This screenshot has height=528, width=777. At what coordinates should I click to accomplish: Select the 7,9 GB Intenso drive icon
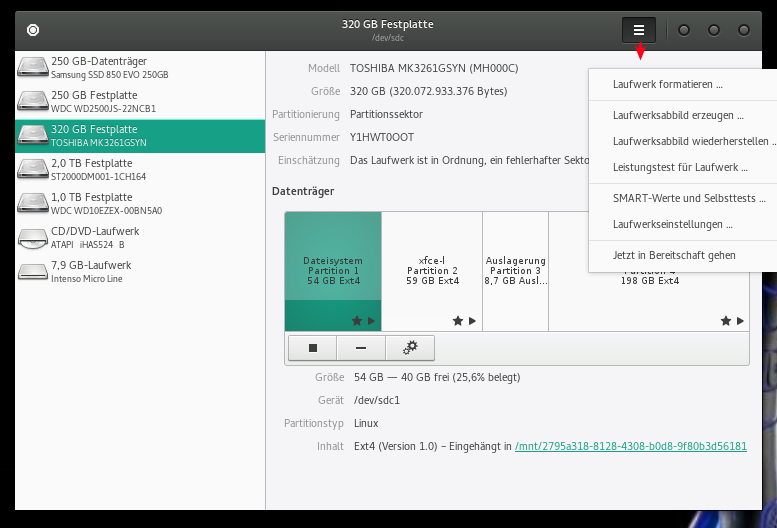tap(33, 271)
